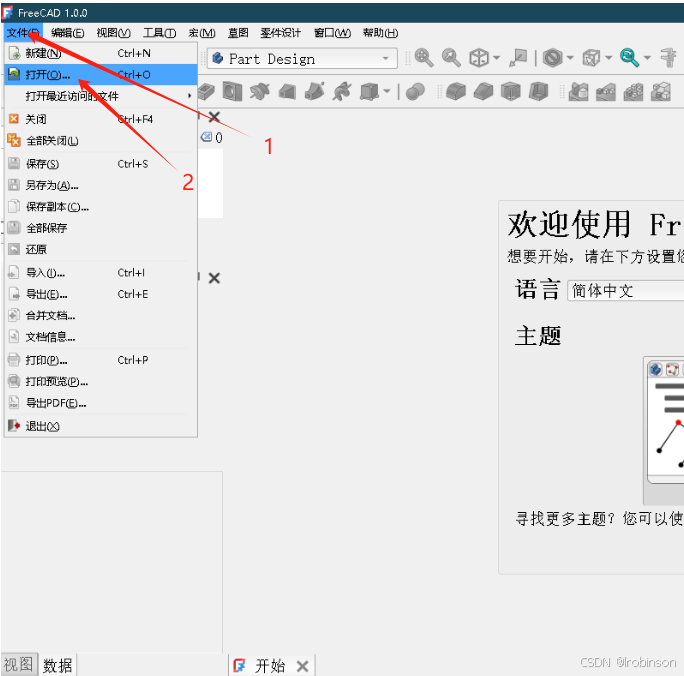
Task: Expand the standard views dropdown arrow
Action: tap(496, 58)
